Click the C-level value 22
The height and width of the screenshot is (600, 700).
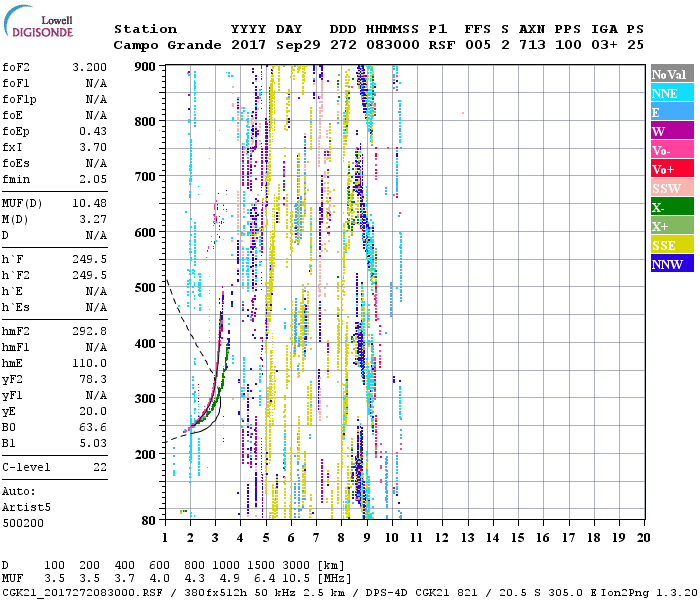(99, 467)
